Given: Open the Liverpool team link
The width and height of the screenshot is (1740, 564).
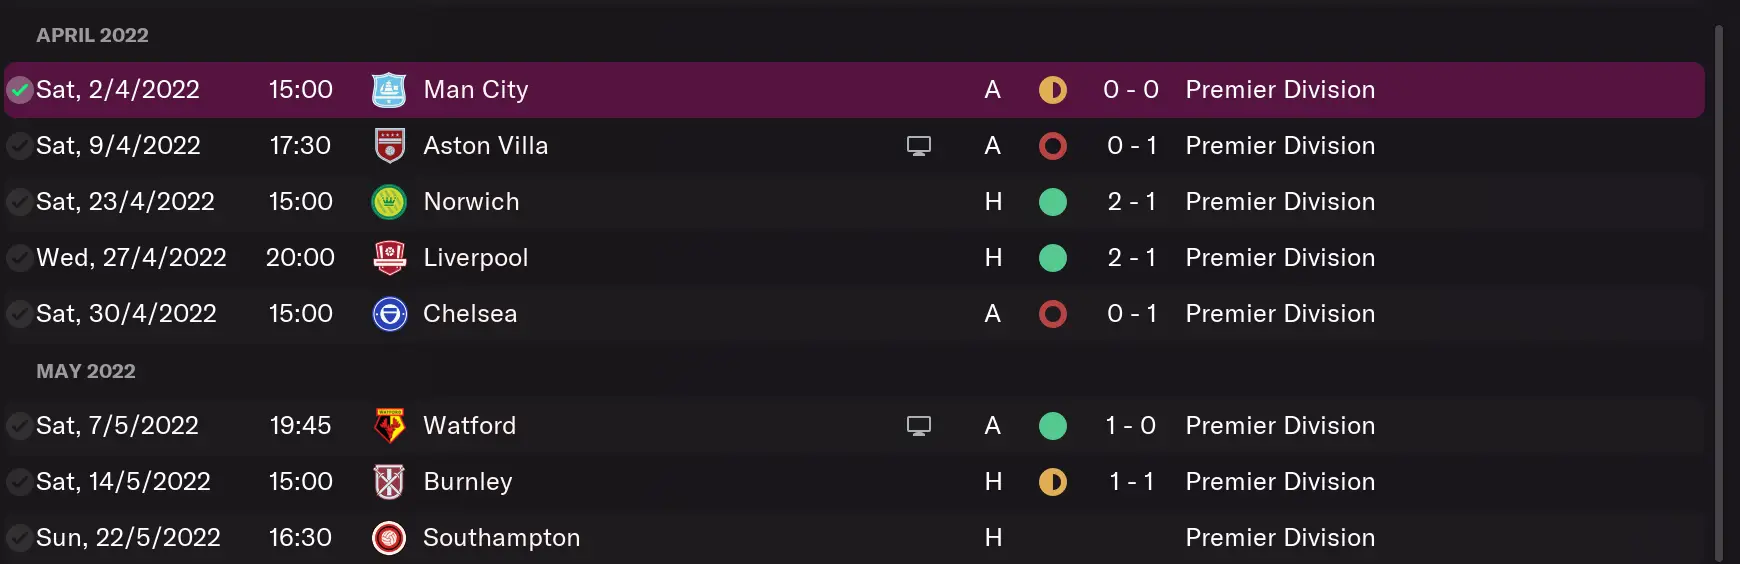Looking at the screenshot, I should (475, 258).
